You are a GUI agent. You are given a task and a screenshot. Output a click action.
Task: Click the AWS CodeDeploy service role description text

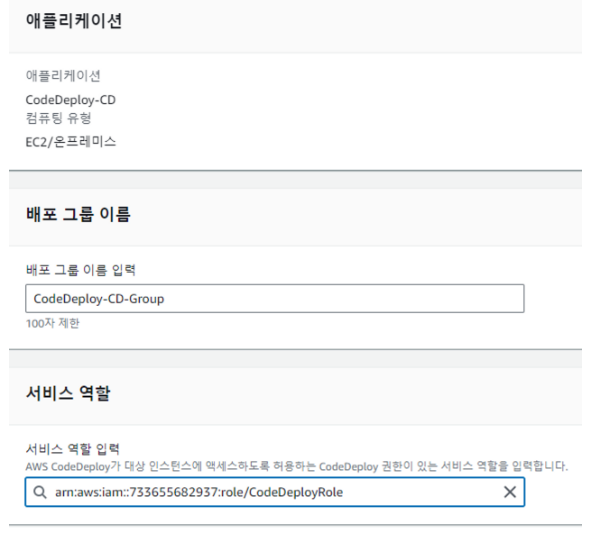[x=297, y=466]
